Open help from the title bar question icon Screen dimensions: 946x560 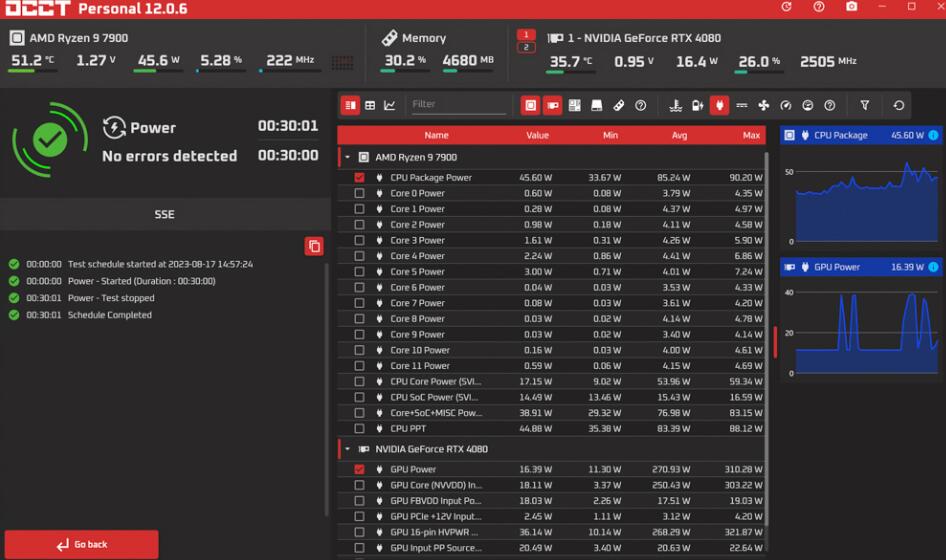pyautogui.click(x=819, y=7)
